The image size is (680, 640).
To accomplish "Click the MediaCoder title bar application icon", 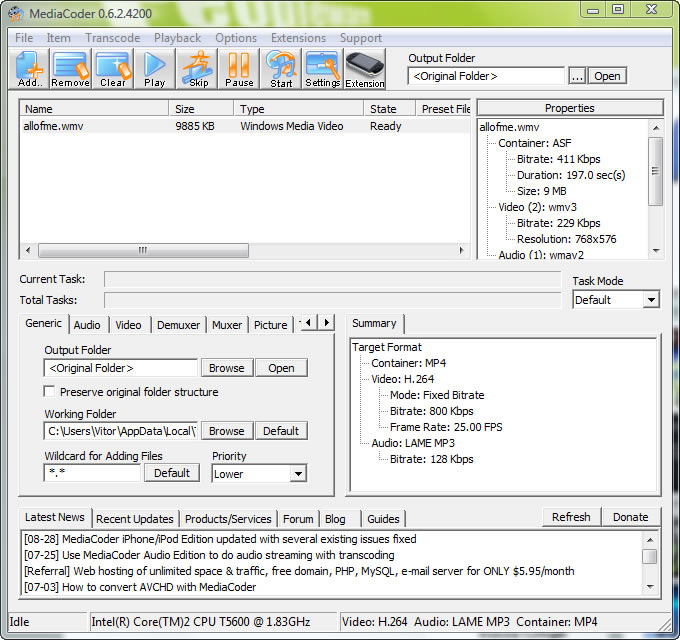I will [x=16, y=13].
